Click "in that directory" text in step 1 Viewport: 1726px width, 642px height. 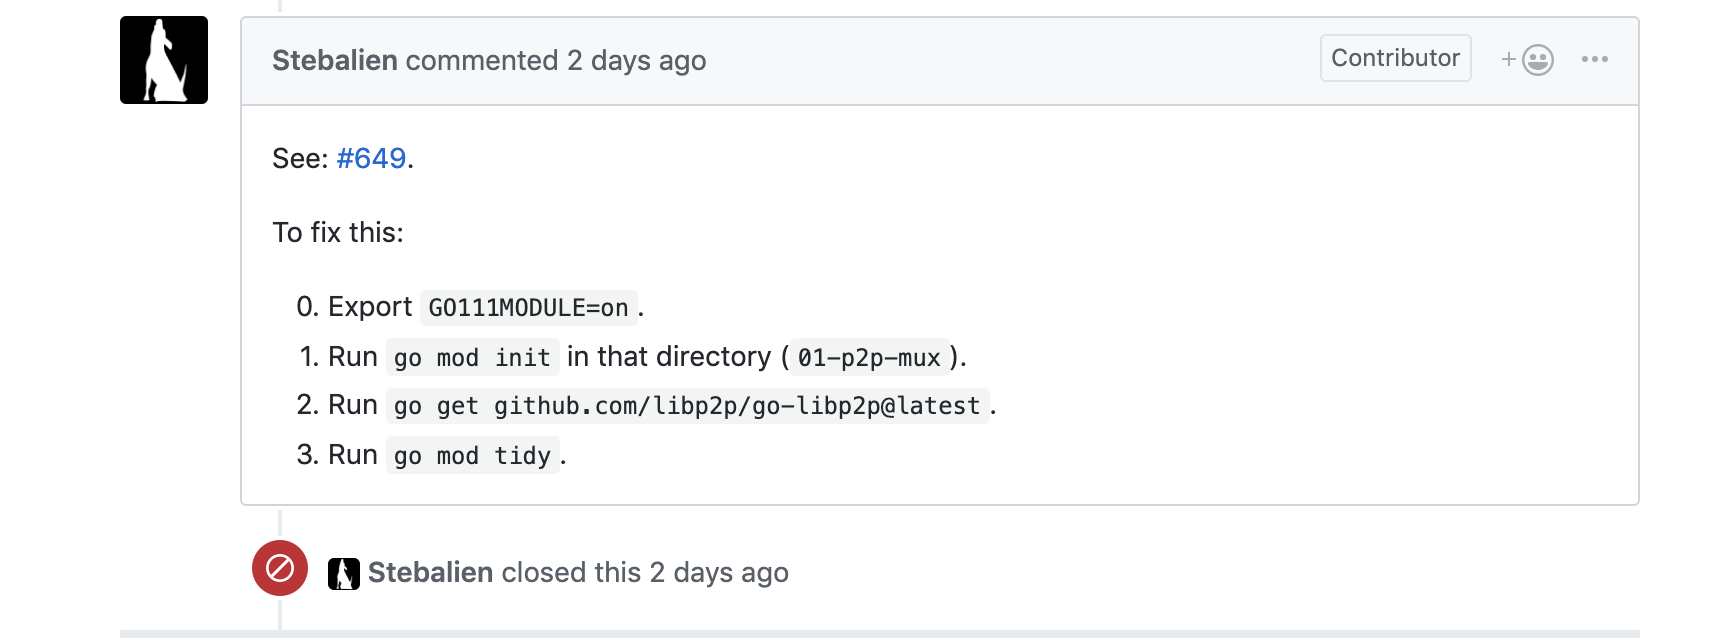click(669, 357)
